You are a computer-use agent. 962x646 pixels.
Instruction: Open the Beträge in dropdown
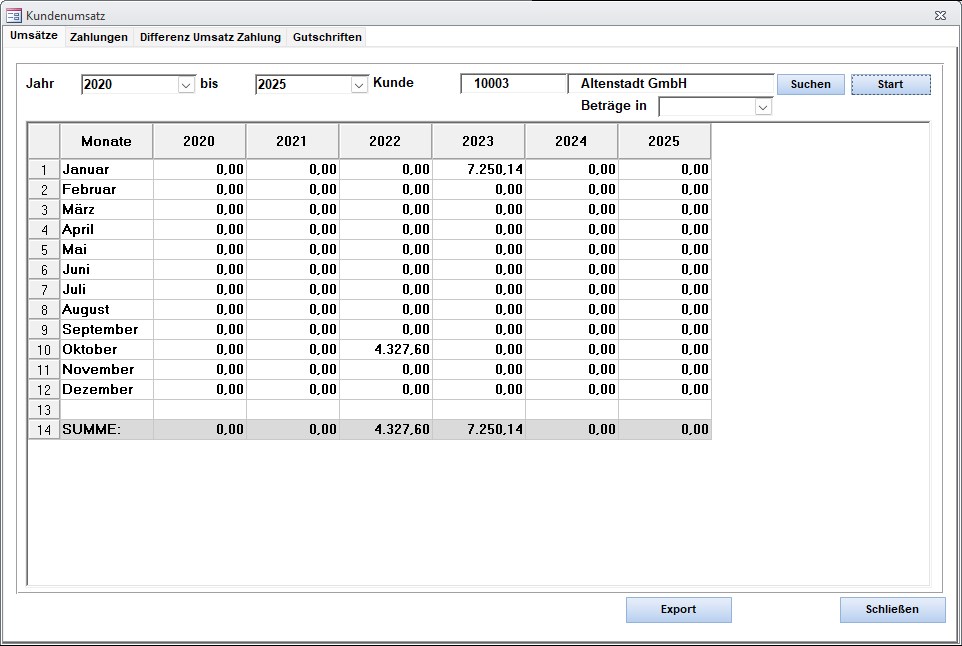(x=763, y=107)
